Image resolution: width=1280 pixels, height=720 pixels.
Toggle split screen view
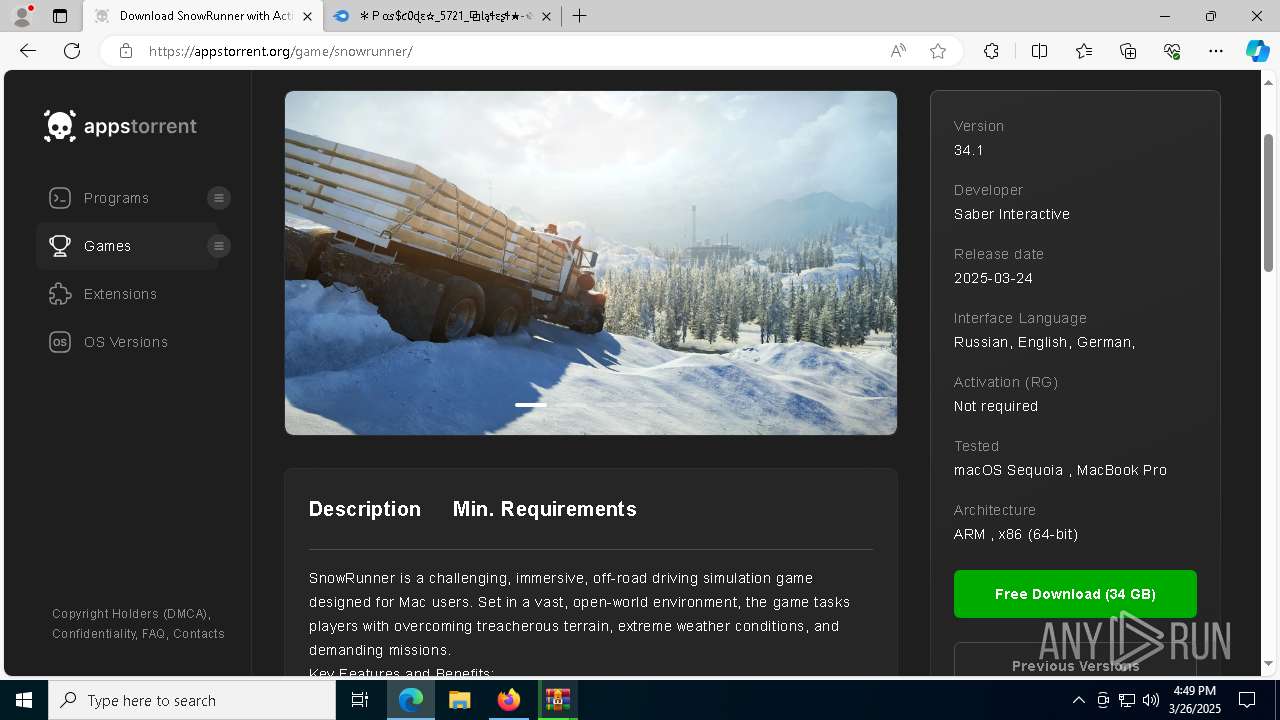click(1039, 51)
